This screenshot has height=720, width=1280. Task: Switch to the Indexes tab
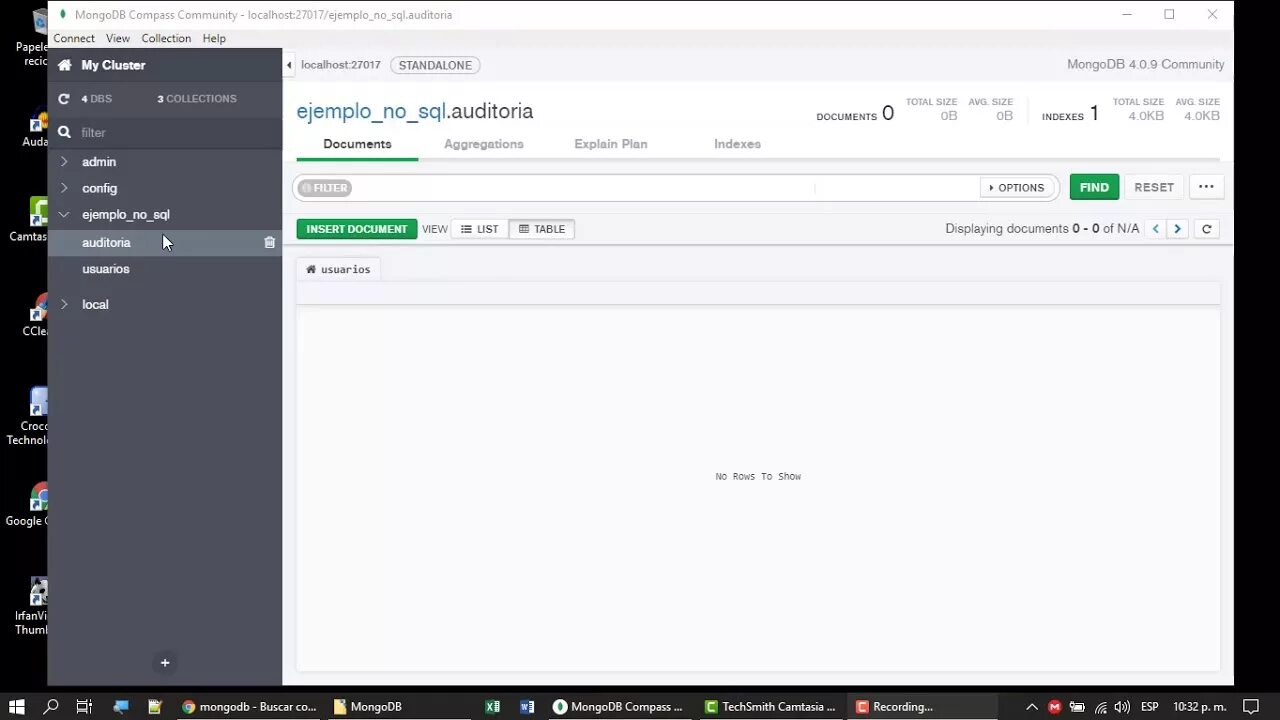(738, 144)
